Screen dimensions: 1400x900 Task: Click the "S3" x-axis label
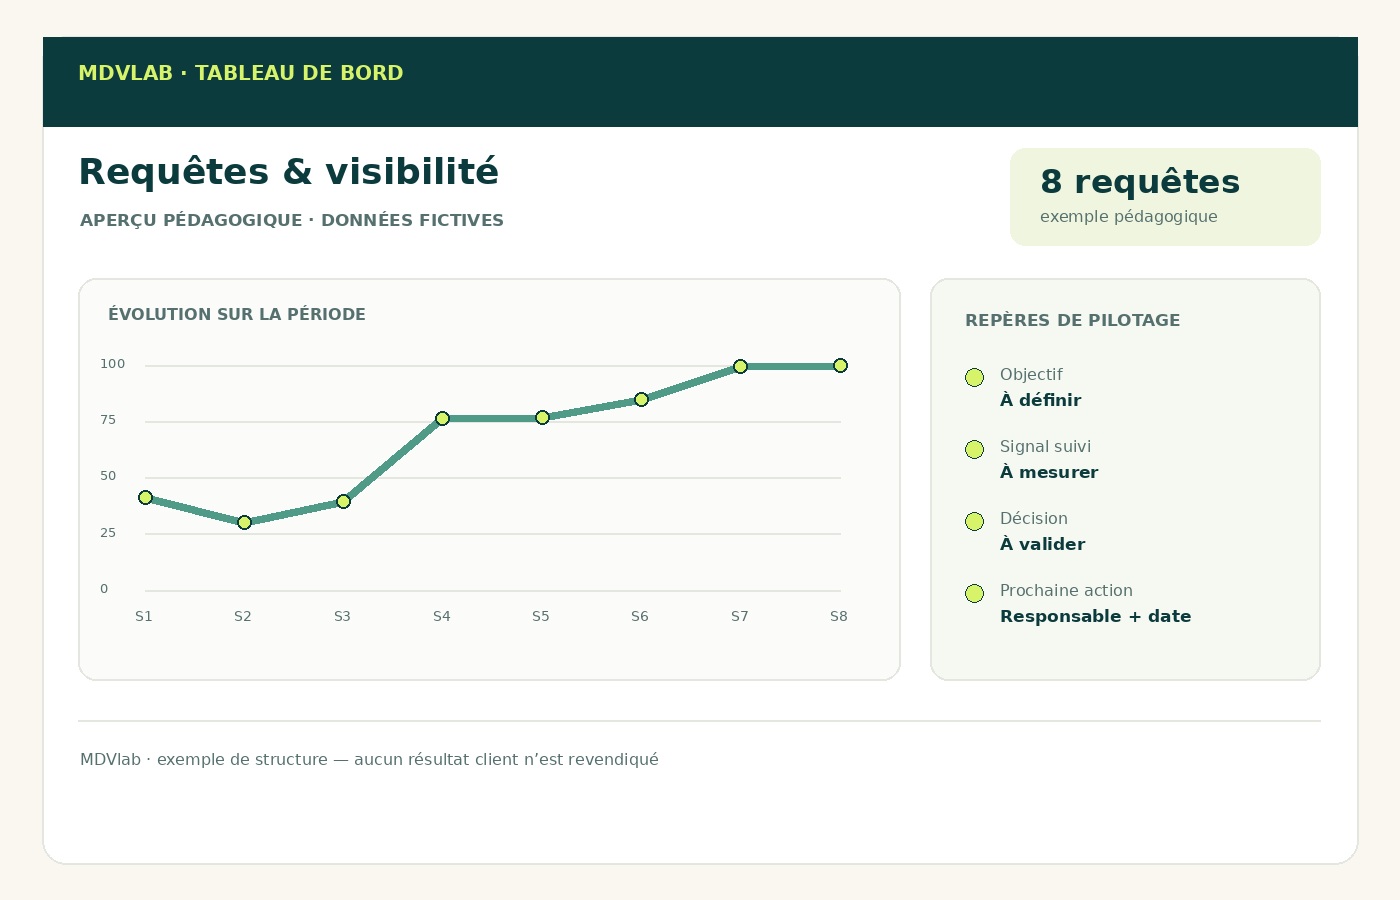[x=342, y=616]
